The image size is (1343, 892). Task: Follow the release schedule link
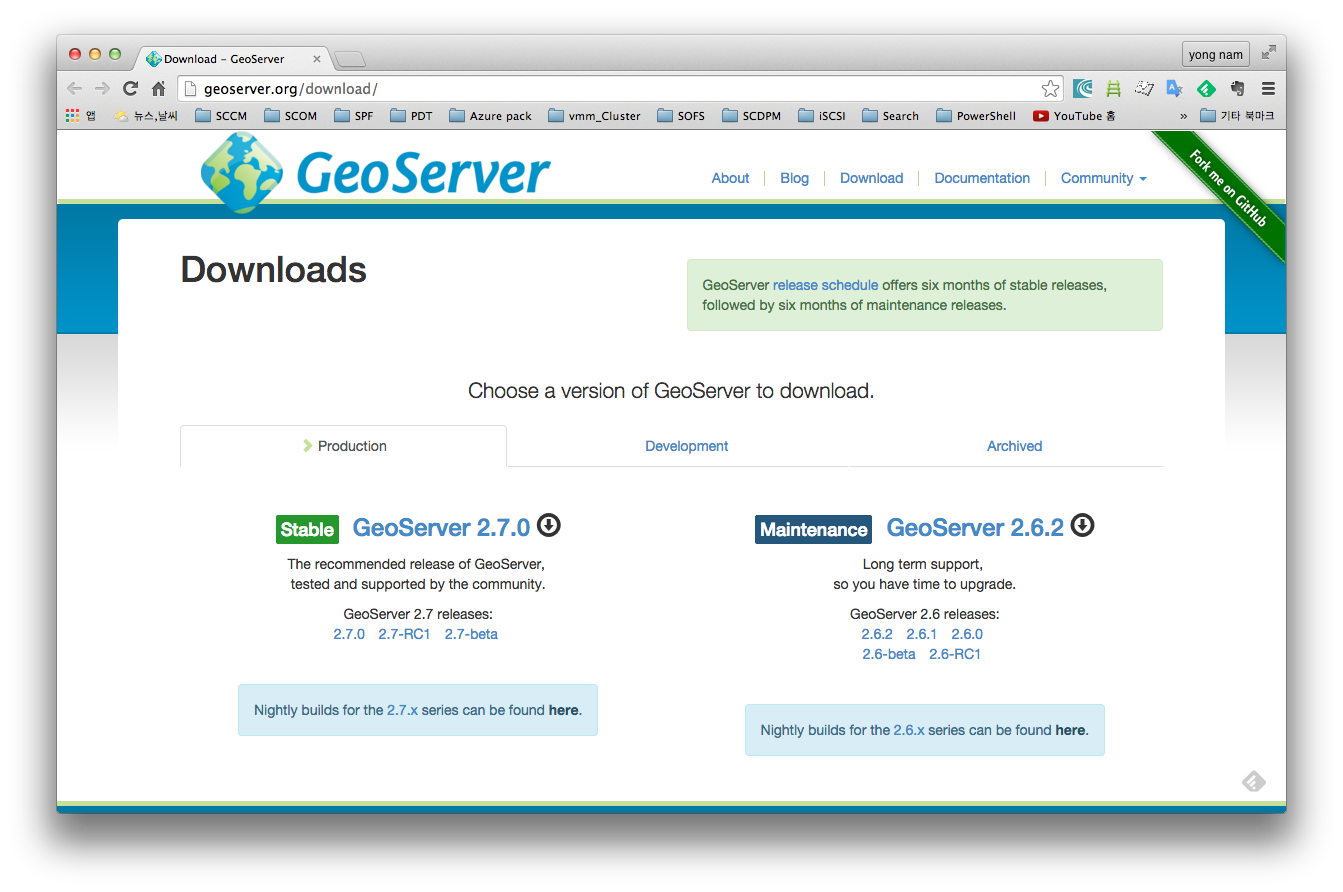(825, 285)
